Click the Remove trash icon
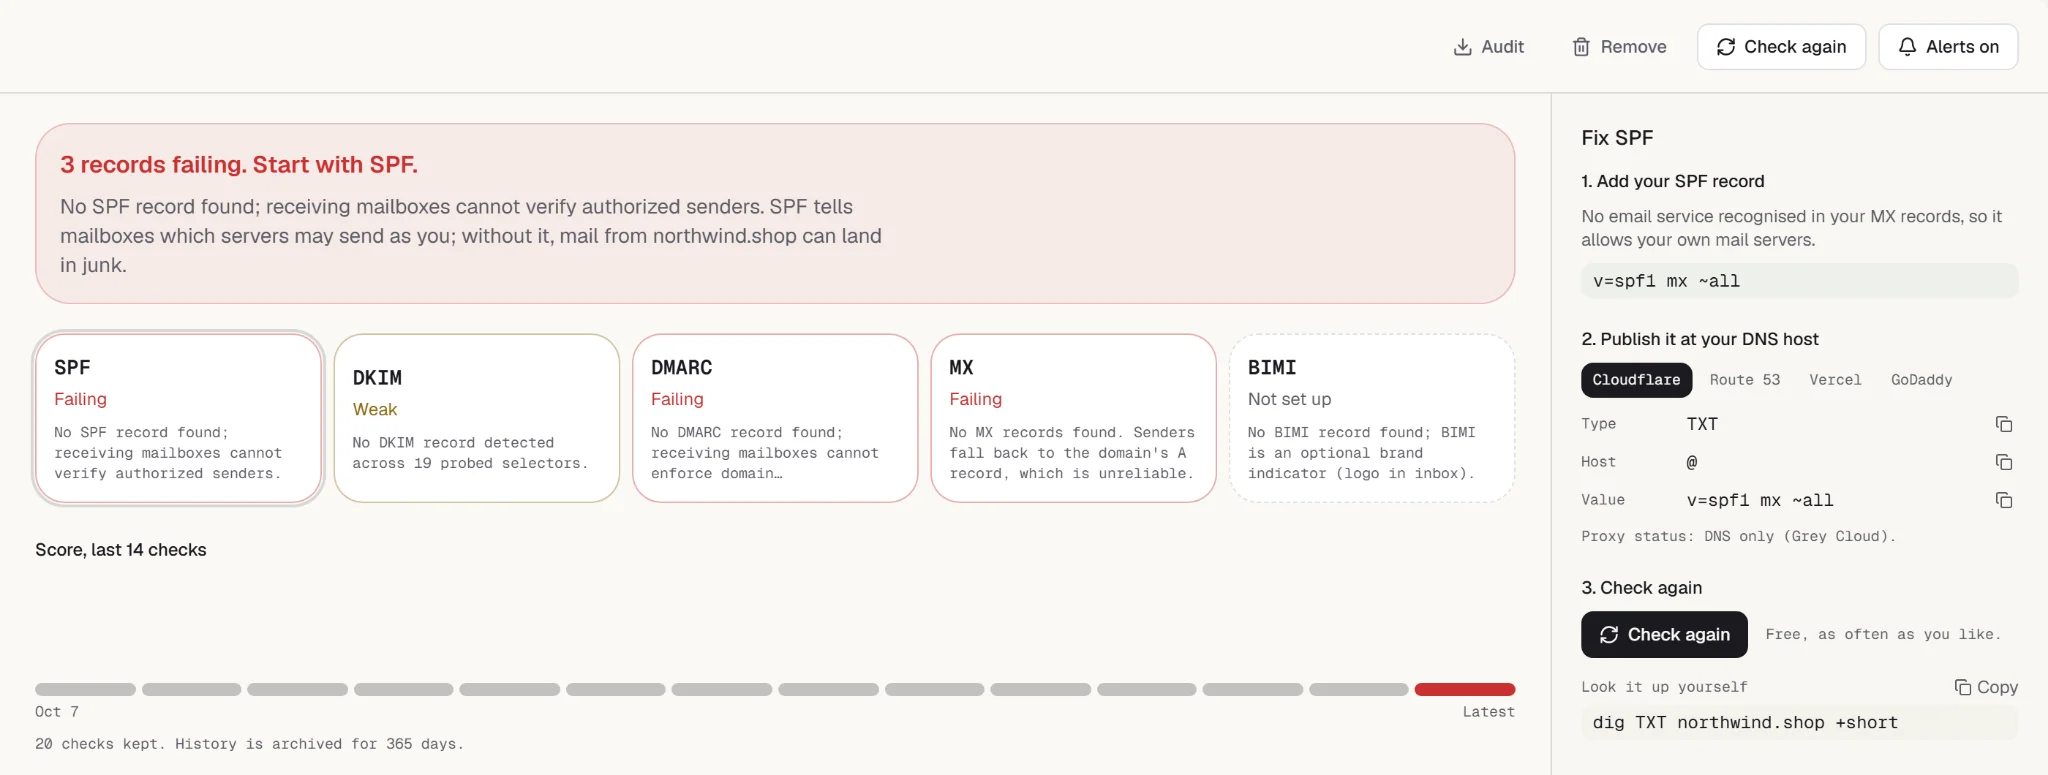2048x775 pixels. [1581, 47]
